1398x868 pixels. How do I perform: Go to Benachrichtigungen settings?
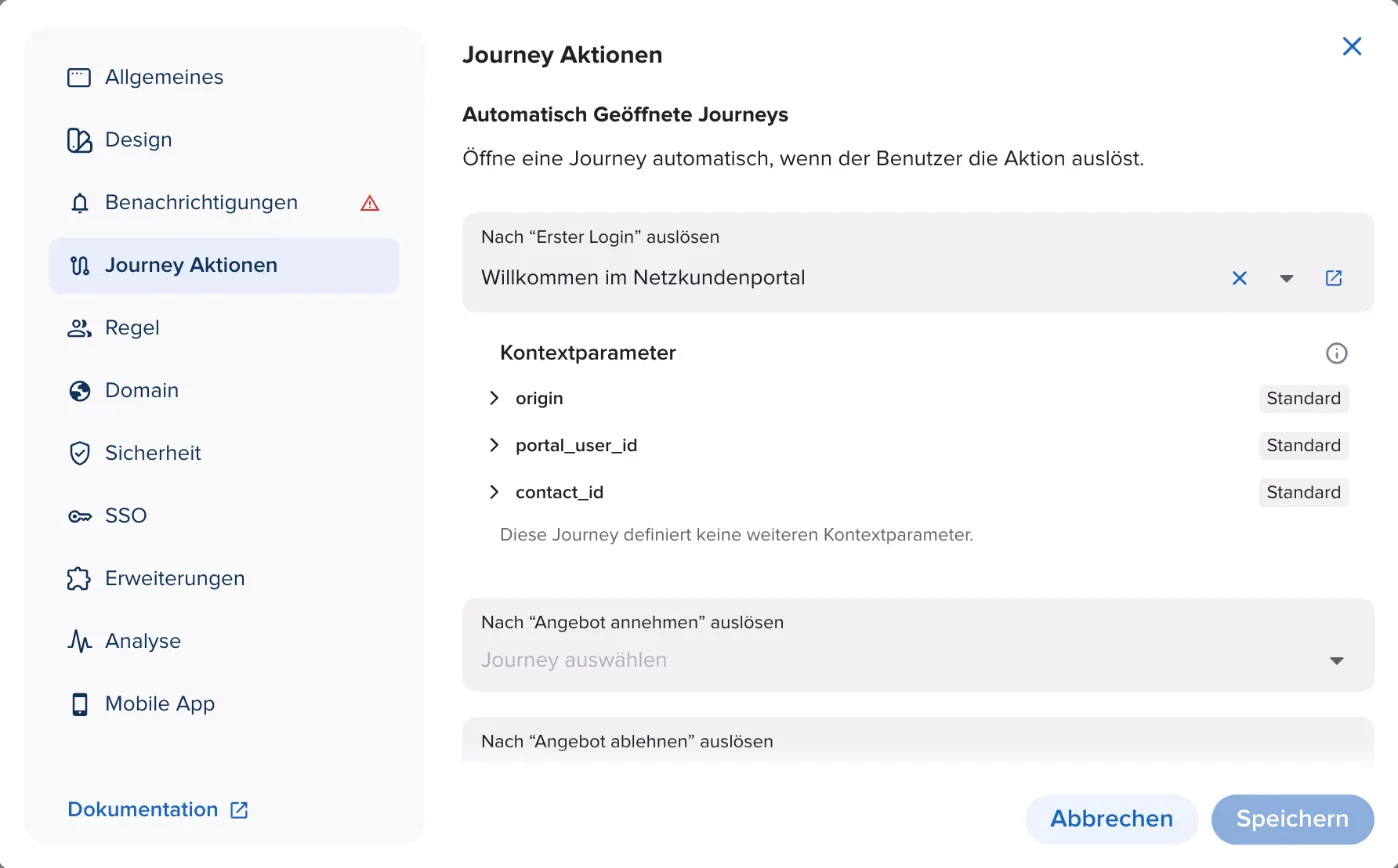tap(224, 203)
